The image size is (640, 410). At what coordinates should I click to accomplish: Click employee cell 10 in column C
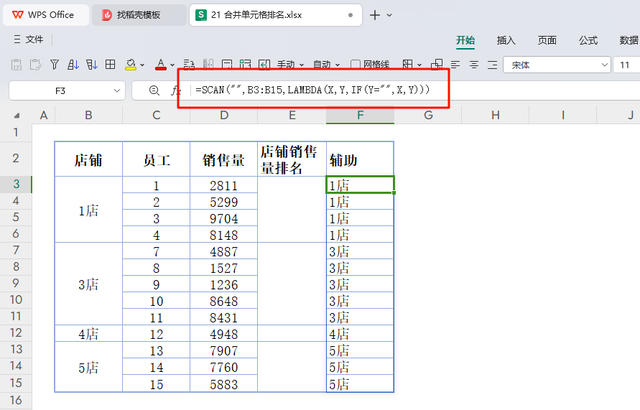[x=156, y=301]
